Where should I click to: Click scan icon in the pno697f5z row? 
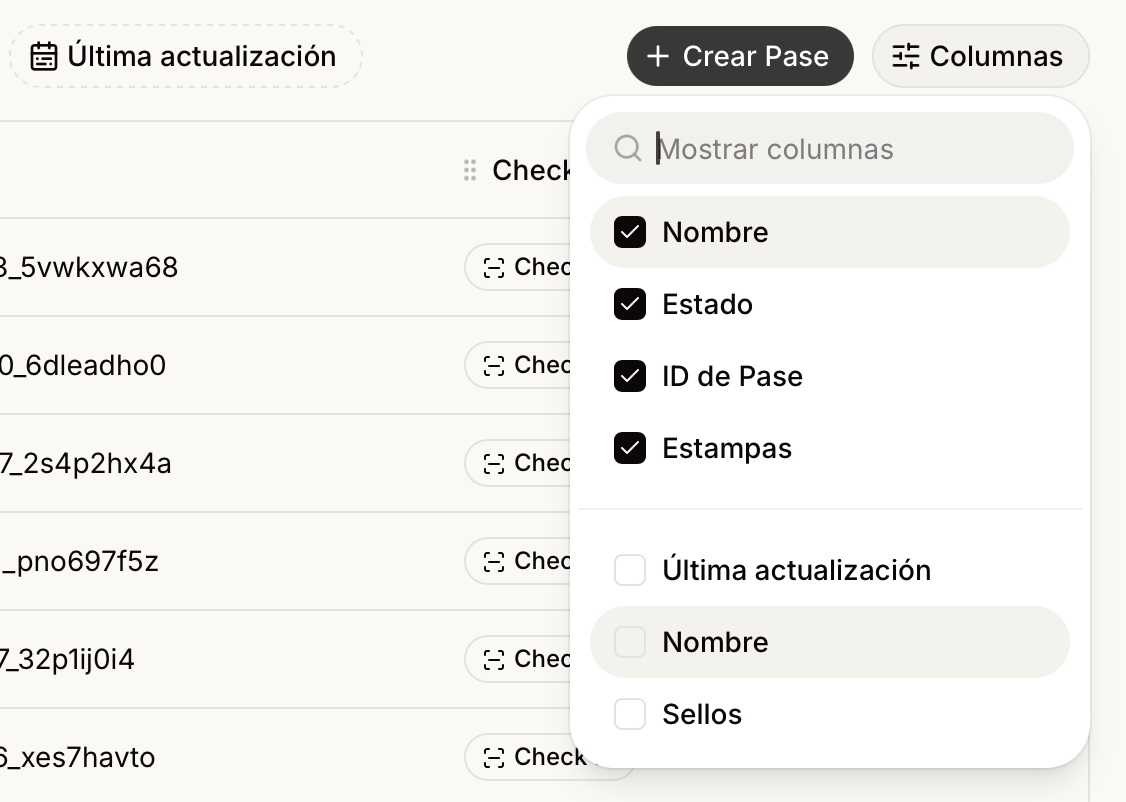pos(494,562)
